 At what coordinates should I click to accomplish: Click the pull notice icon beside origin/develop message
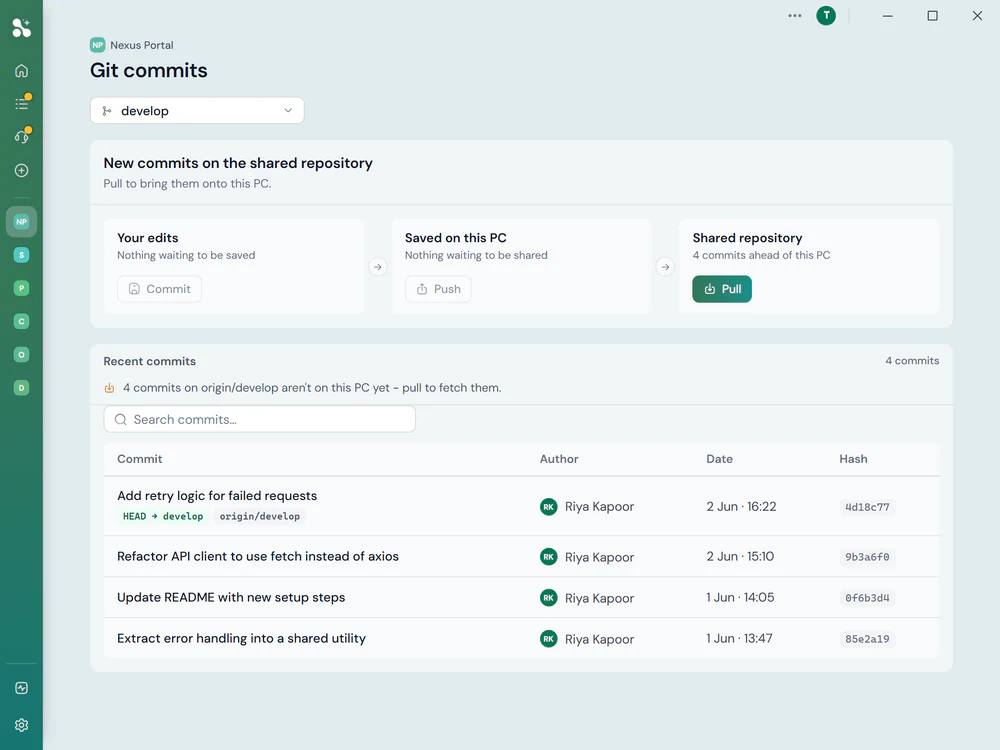pyautogui.click(x=110, y=388)
